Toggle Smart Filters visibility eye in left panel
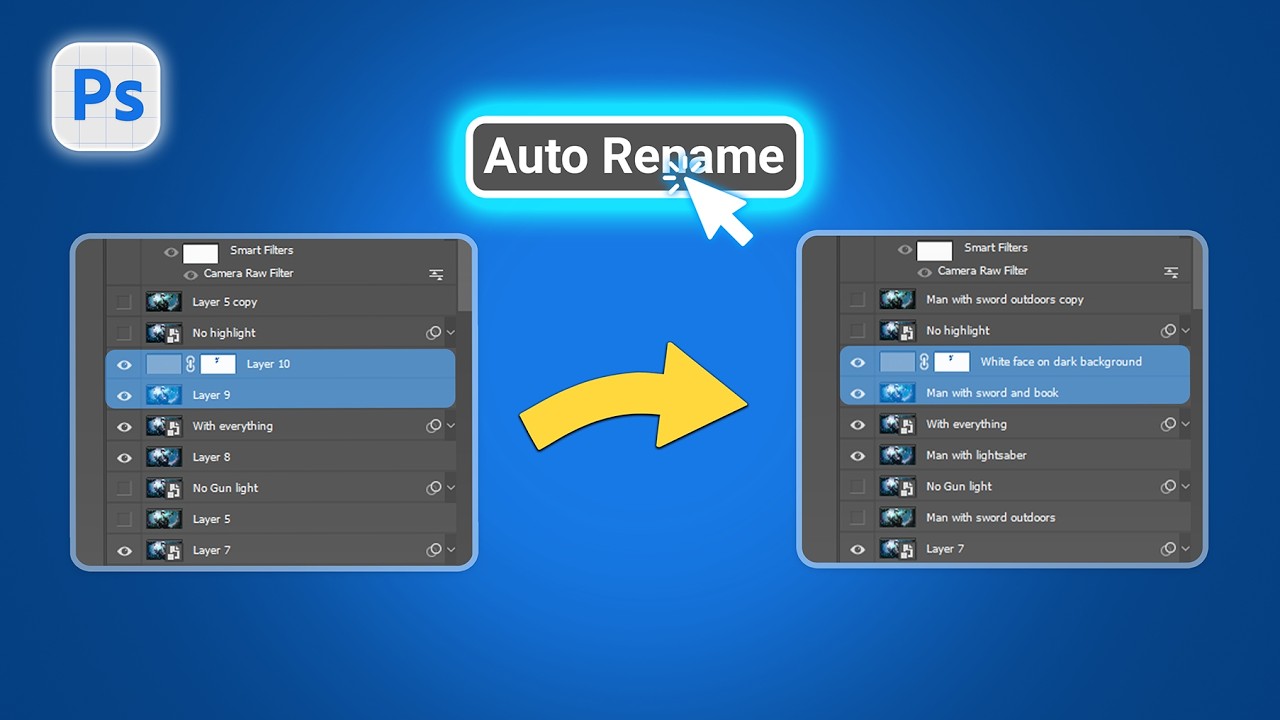Screen dimensions: 1280x720 coord(170,252)
